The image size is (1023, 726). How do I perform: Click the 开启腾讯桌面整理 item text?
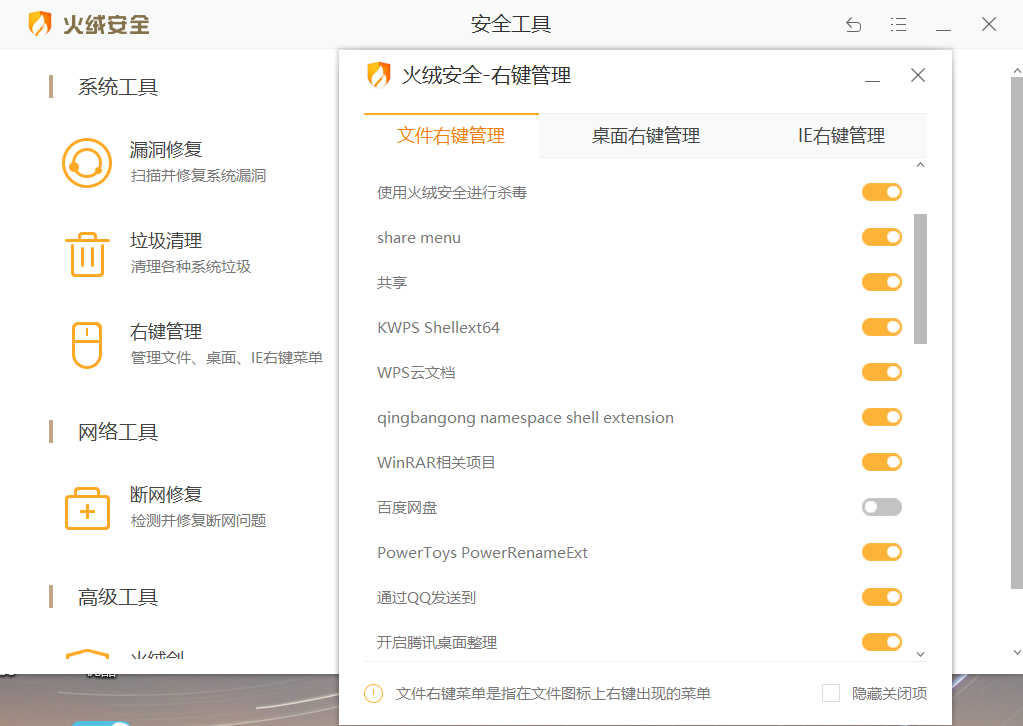437,643
